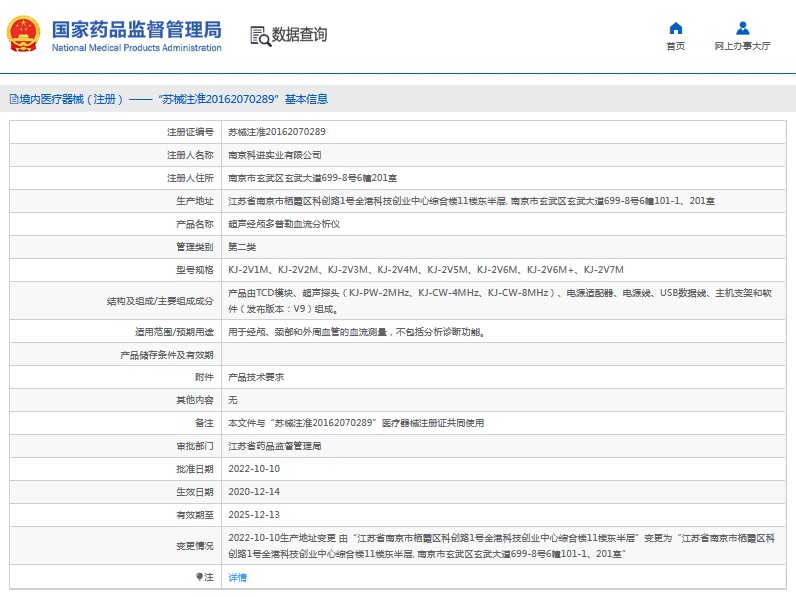The width and height of the screenshot is (796, 597).
Task: Click expiry date 2025-12-13
Action: pos(254,515)
